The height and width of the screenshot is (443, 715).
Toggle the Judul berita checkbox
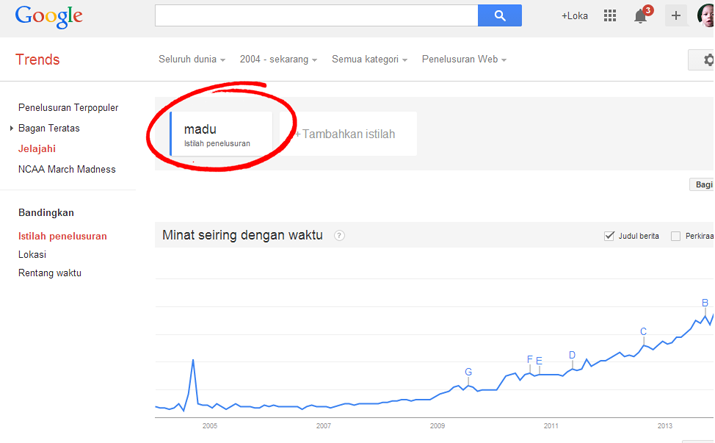pyautogui.click(x=609, y=236)
